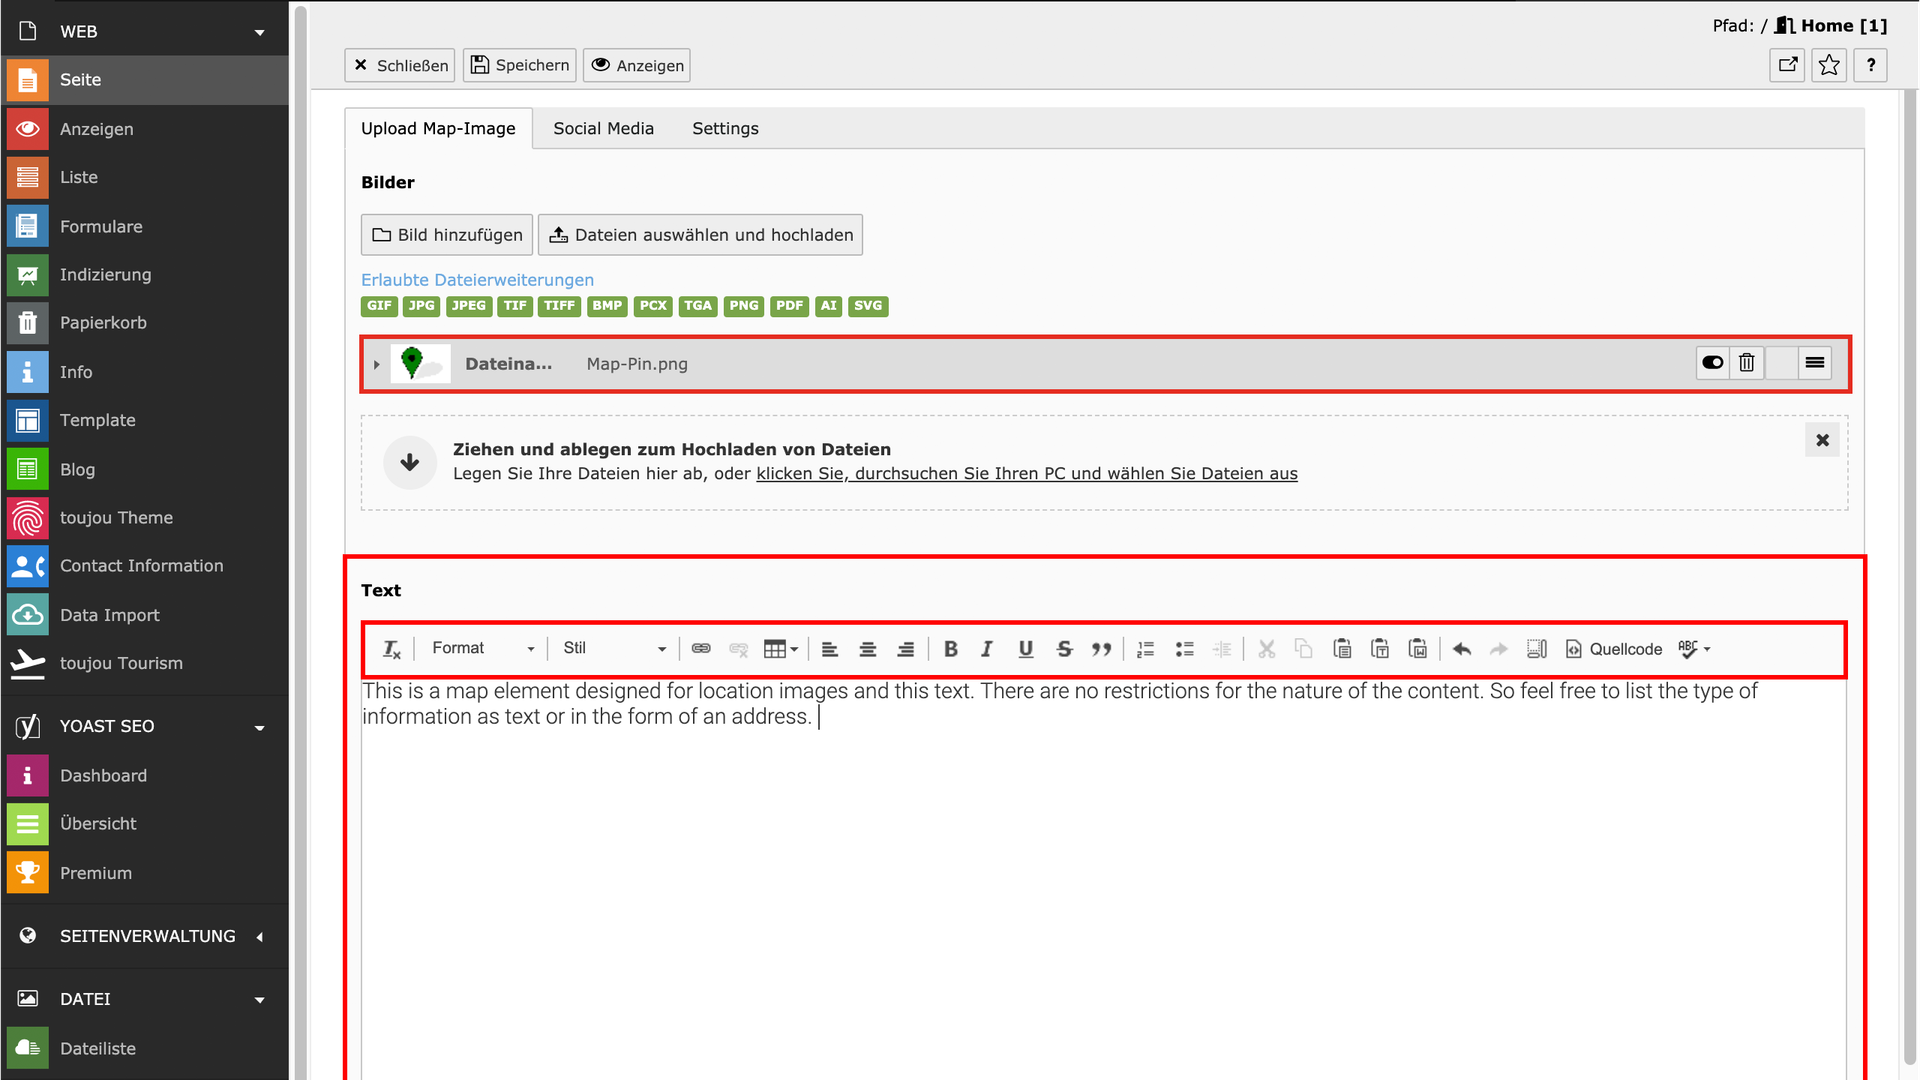Expand the Map-Pin.png file entry
The width and height of the screenshot is (1920, 1080).
[376, 365]
